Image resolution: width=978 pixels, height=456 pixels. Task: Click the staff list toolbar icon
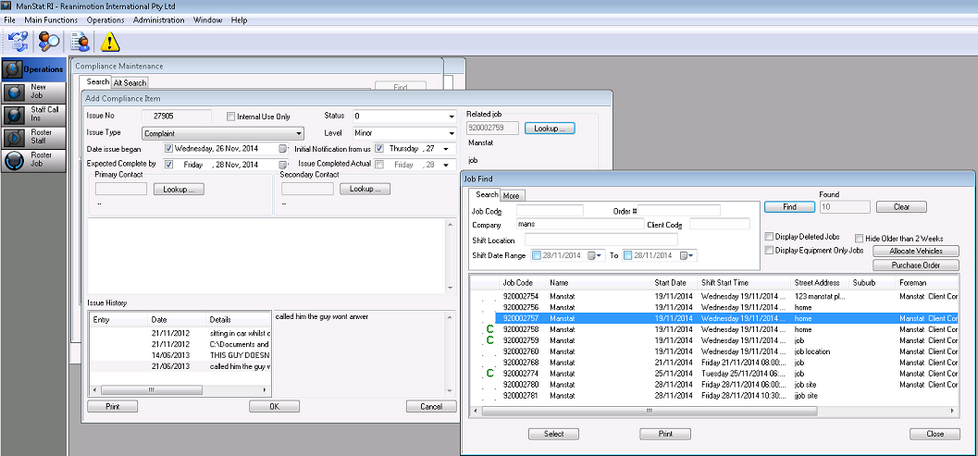(x=80, y=41)
